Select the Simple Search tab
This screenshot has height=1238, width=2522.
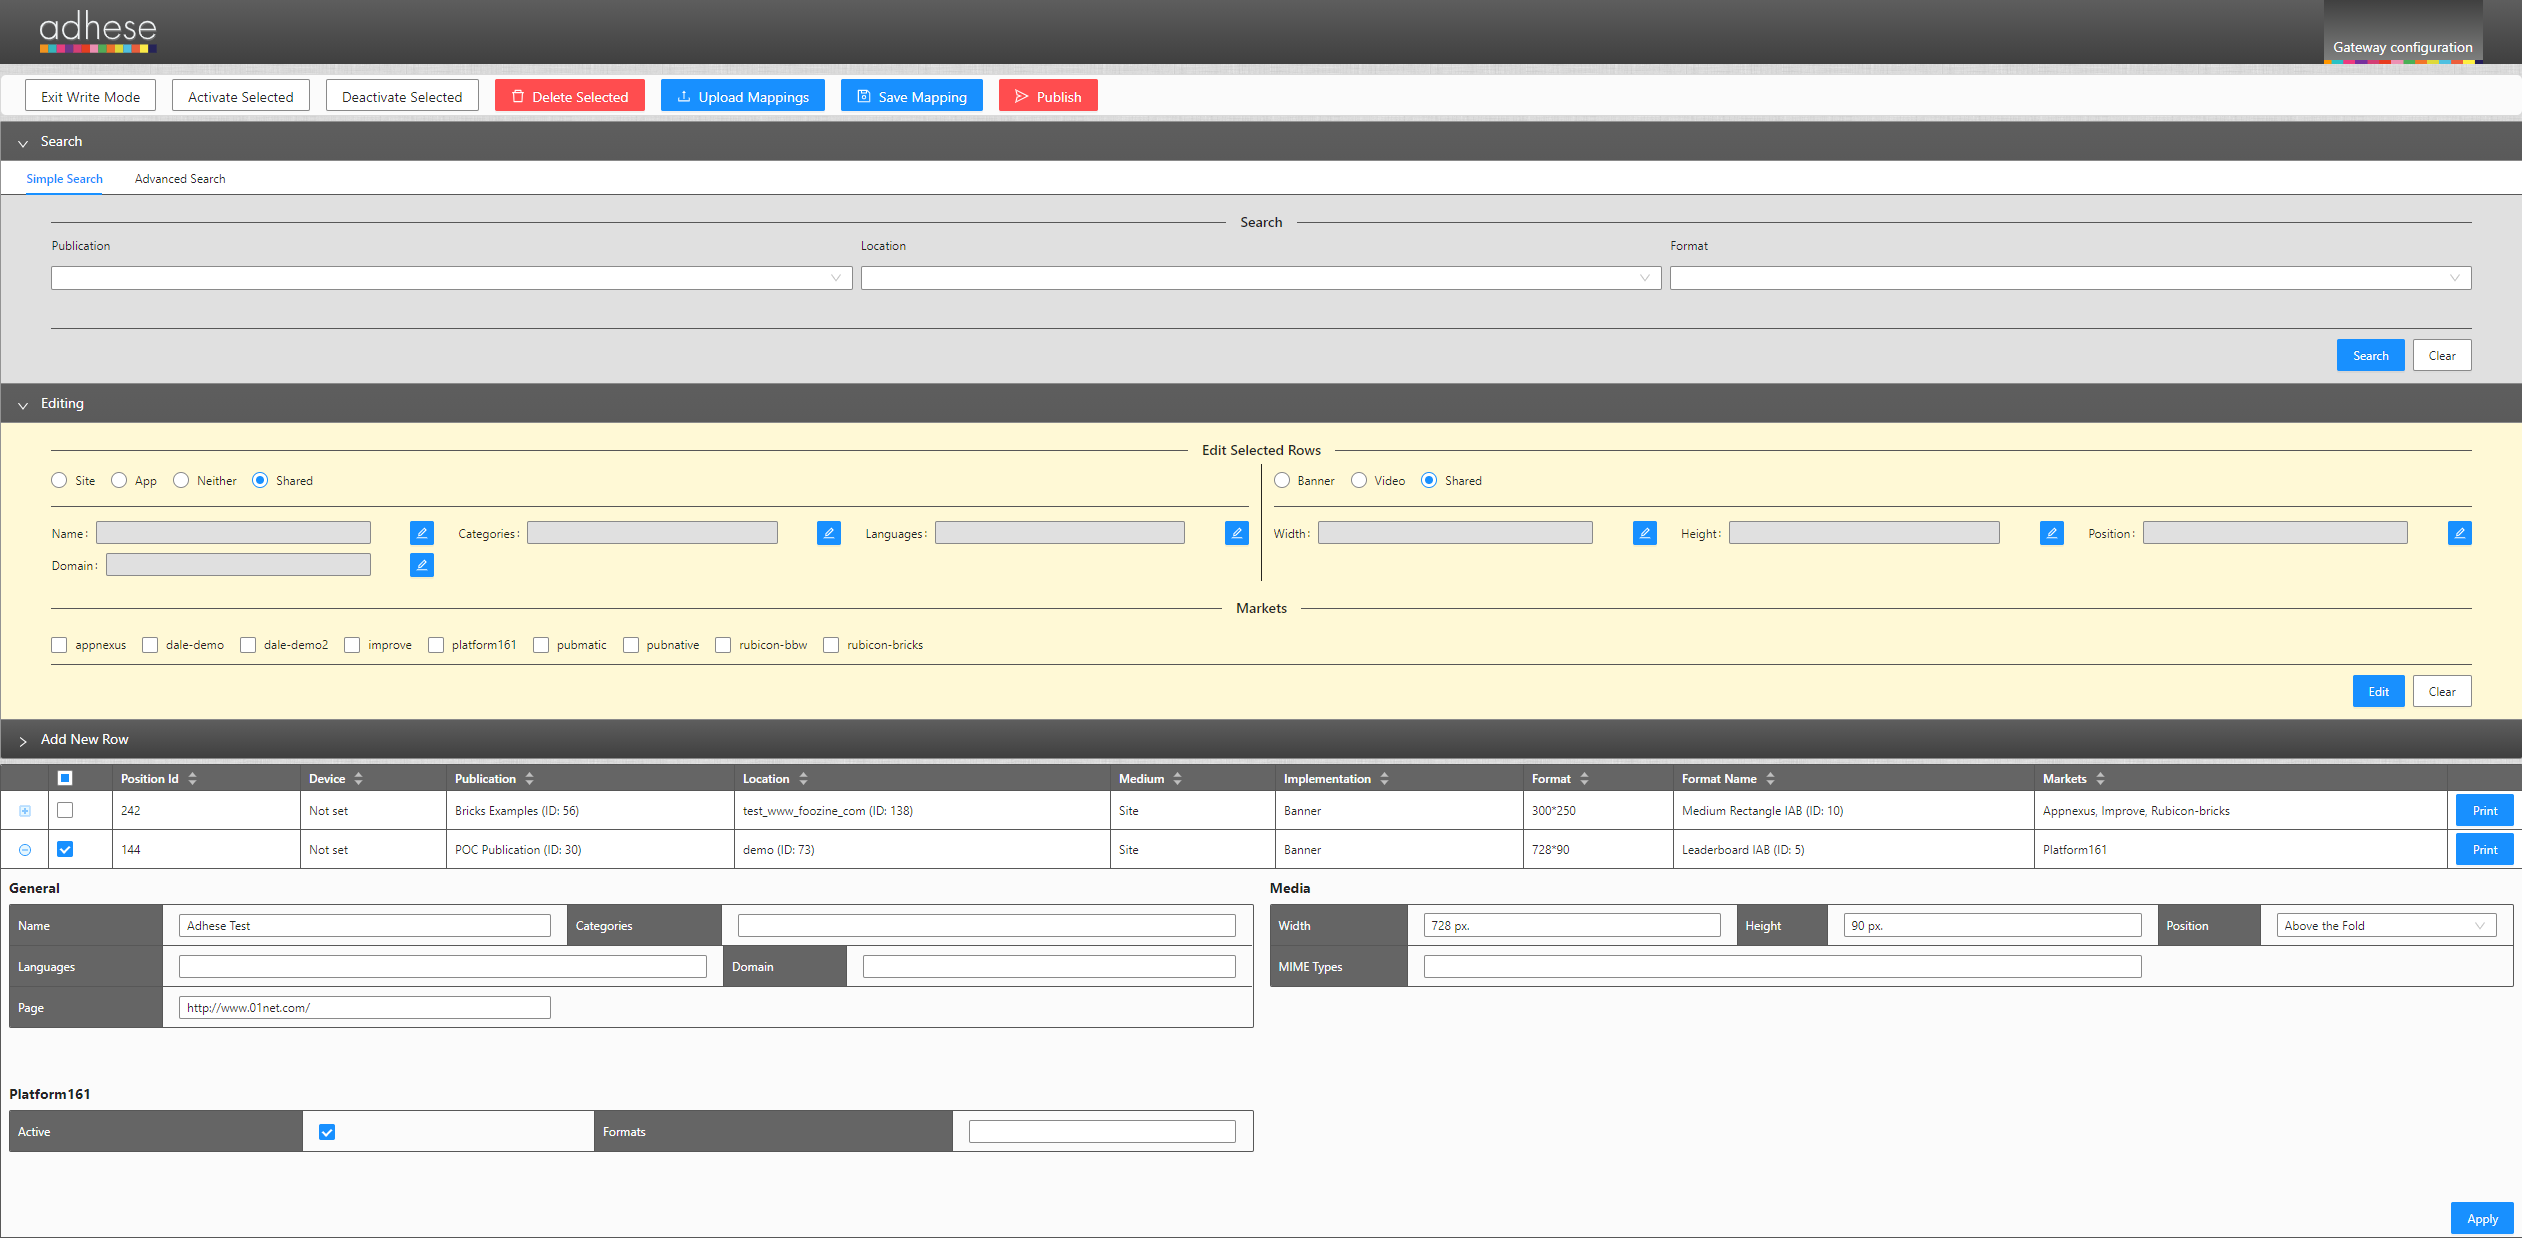(64, 179)
